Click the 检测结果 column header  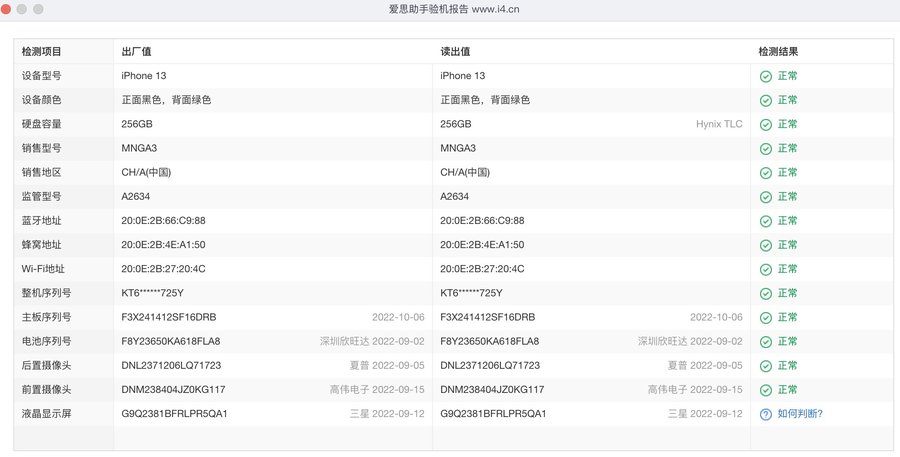point(778,51)
